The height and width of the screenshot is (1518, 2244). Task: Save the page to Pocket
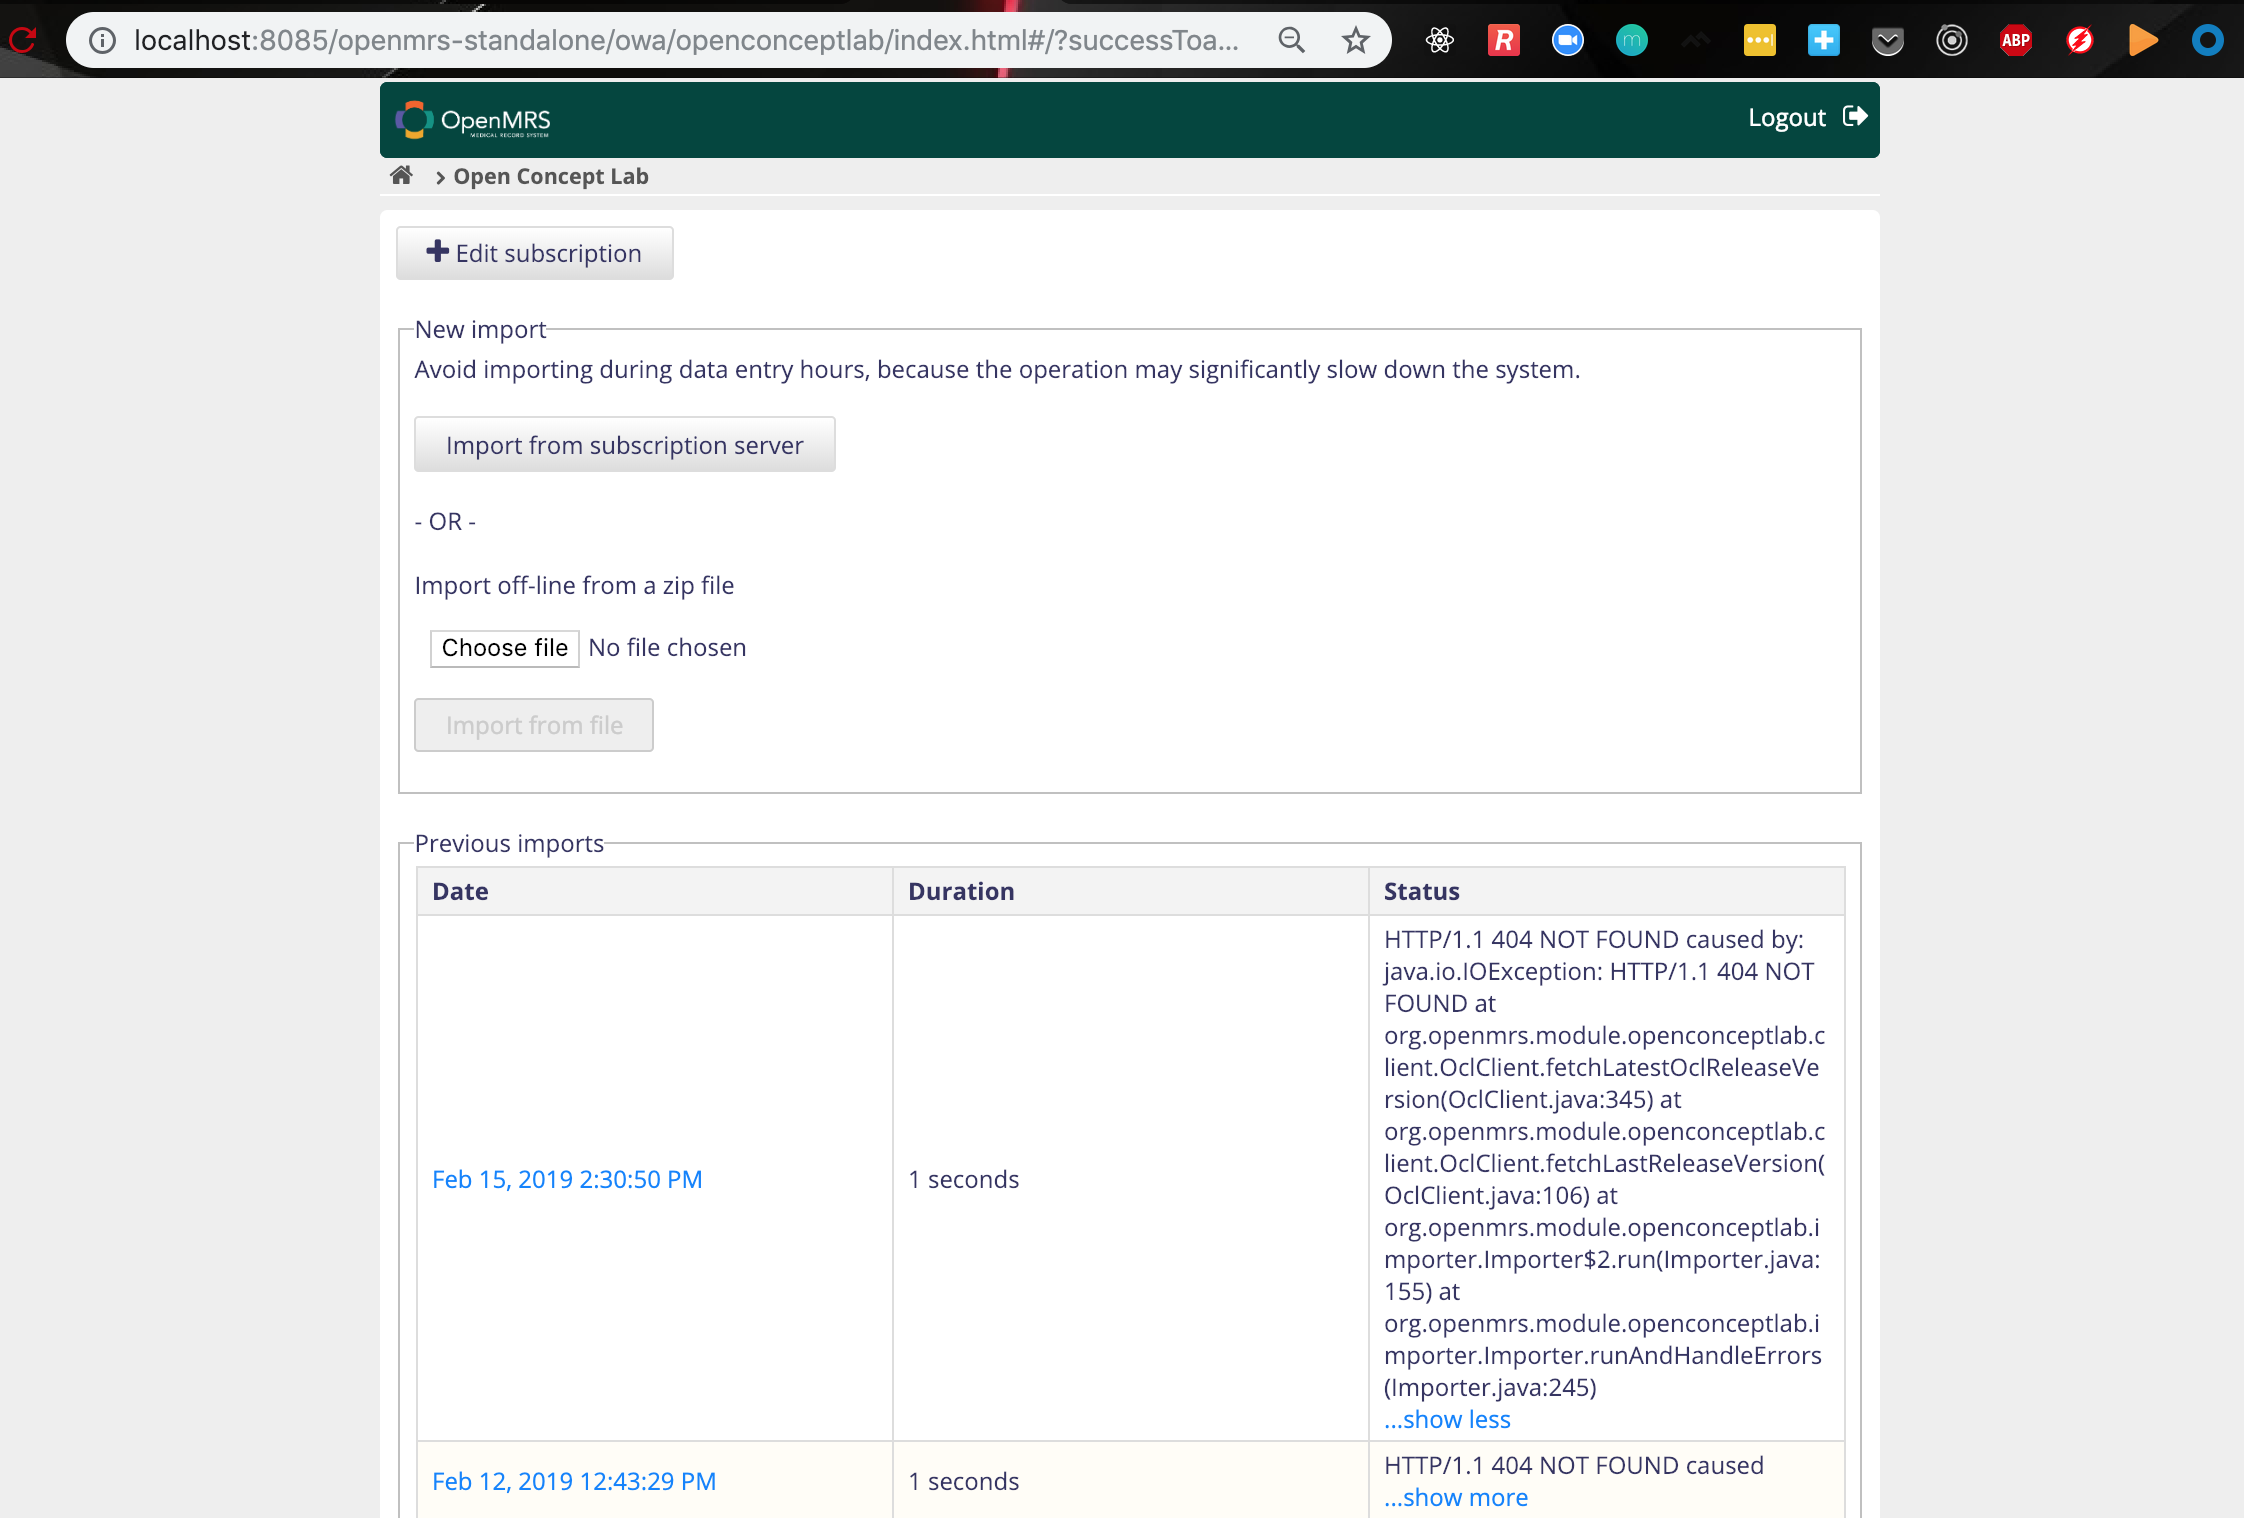pos(1886,40)
